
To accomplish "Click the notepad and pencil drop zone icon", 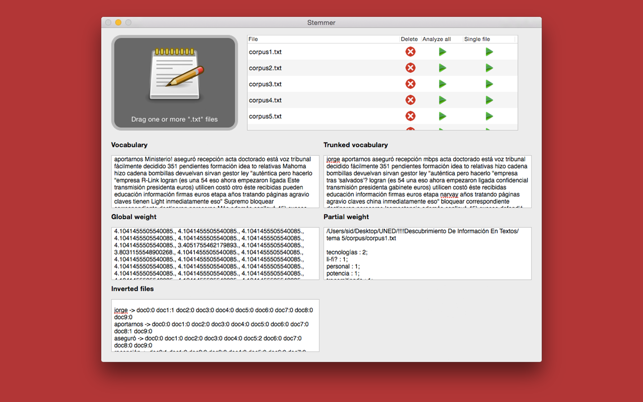I will pyautogui.click(x=176, y=74).
